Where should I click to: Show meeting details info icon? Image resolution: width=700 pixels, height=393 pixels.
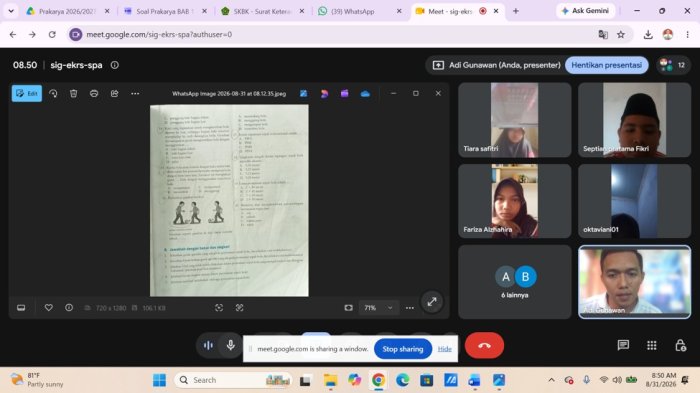(x=115, y=65)
